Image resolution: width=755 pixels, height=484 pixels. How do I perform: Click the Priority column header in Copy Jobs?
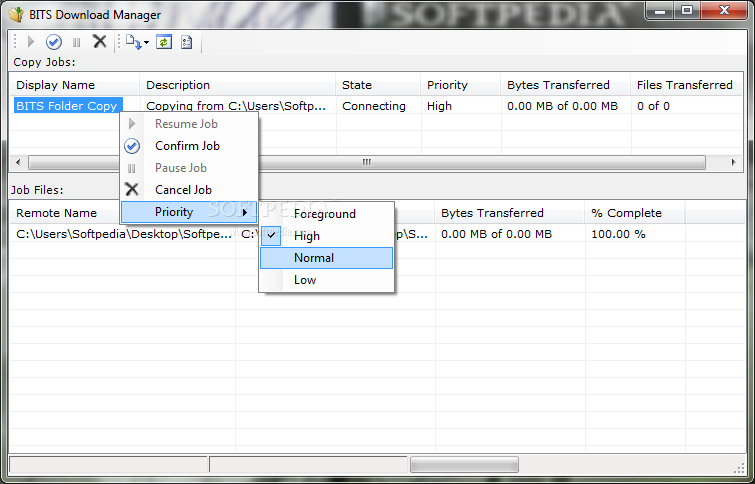point(460,85)
